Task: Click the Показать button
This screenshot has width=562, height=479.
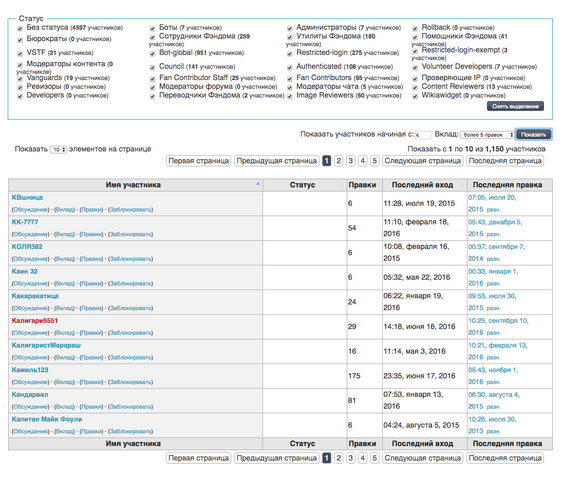Action: (x=533, y=134)
